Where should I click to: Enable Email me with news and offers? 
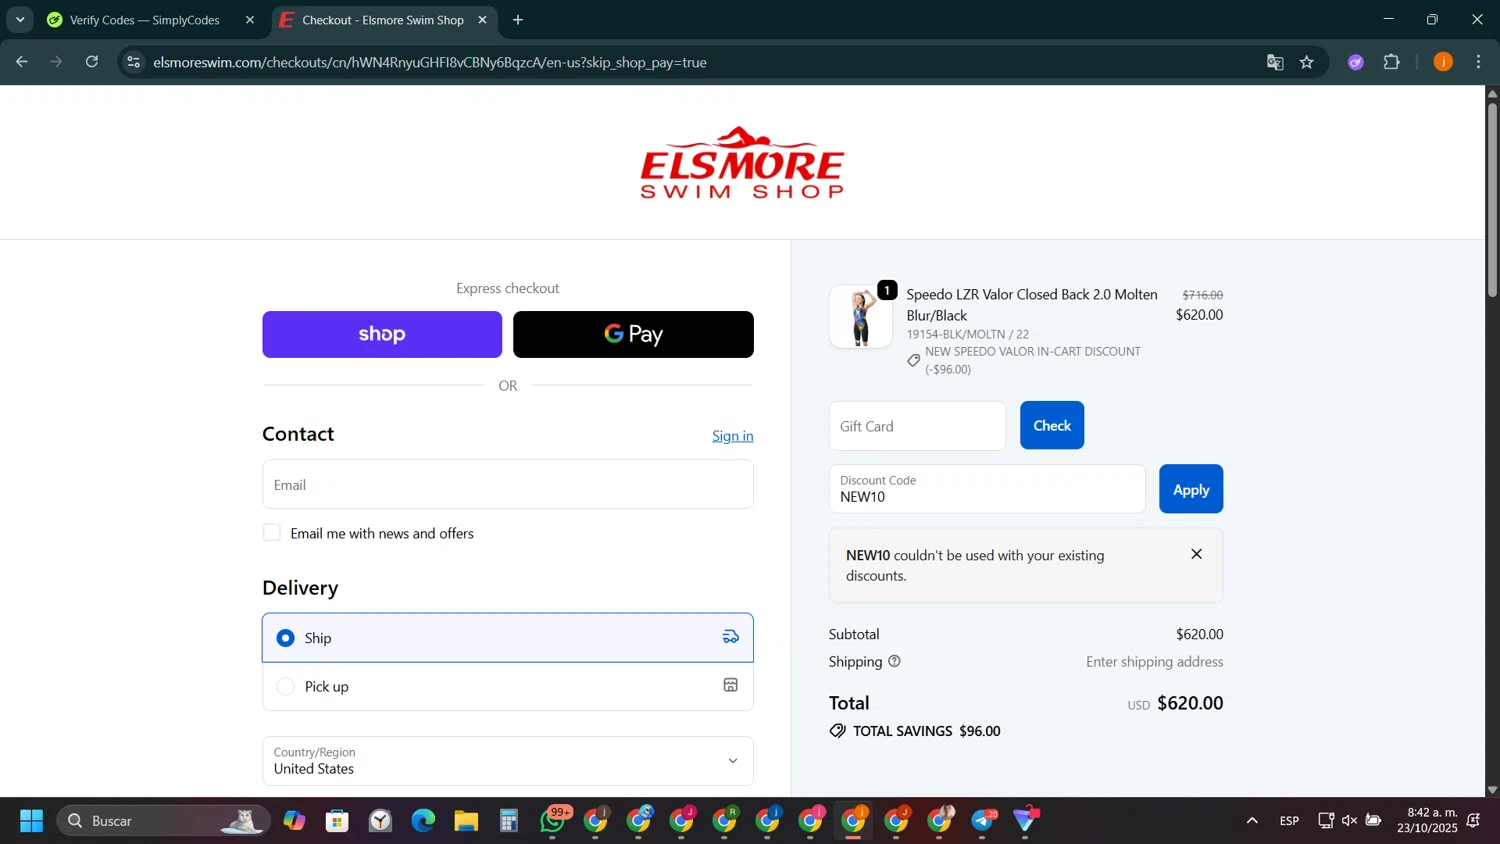(272, 533)
